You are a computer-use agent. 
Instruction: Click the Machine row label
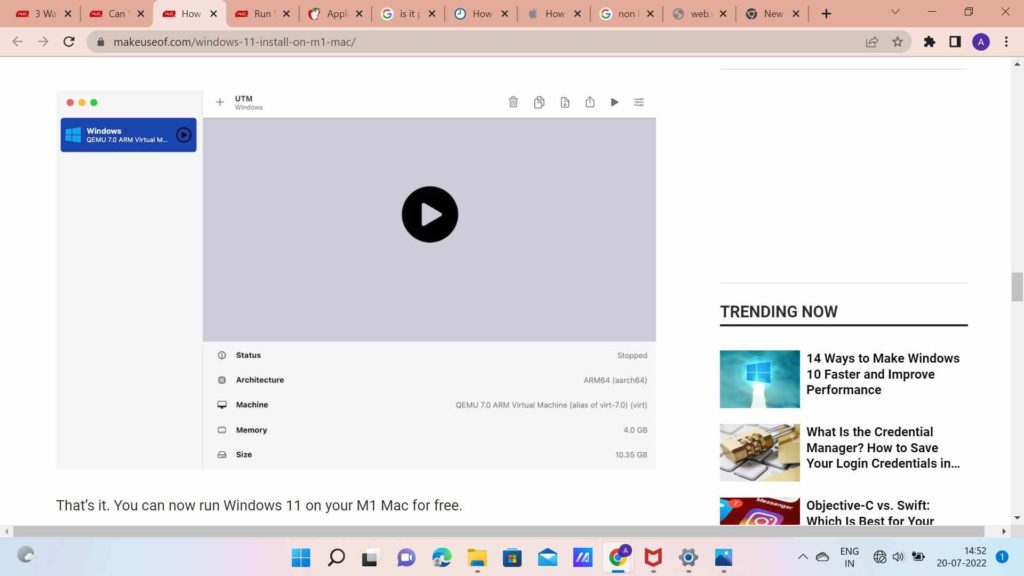click(252, 405)
